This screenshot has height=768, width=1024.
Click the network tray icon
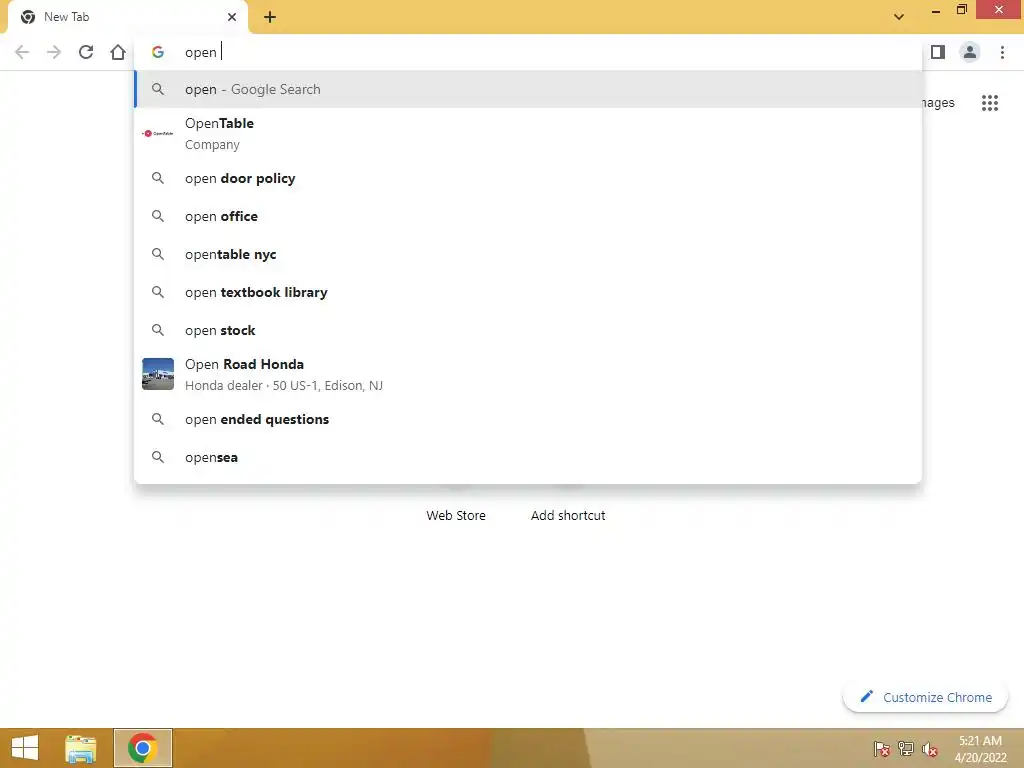tap(906, 748)
